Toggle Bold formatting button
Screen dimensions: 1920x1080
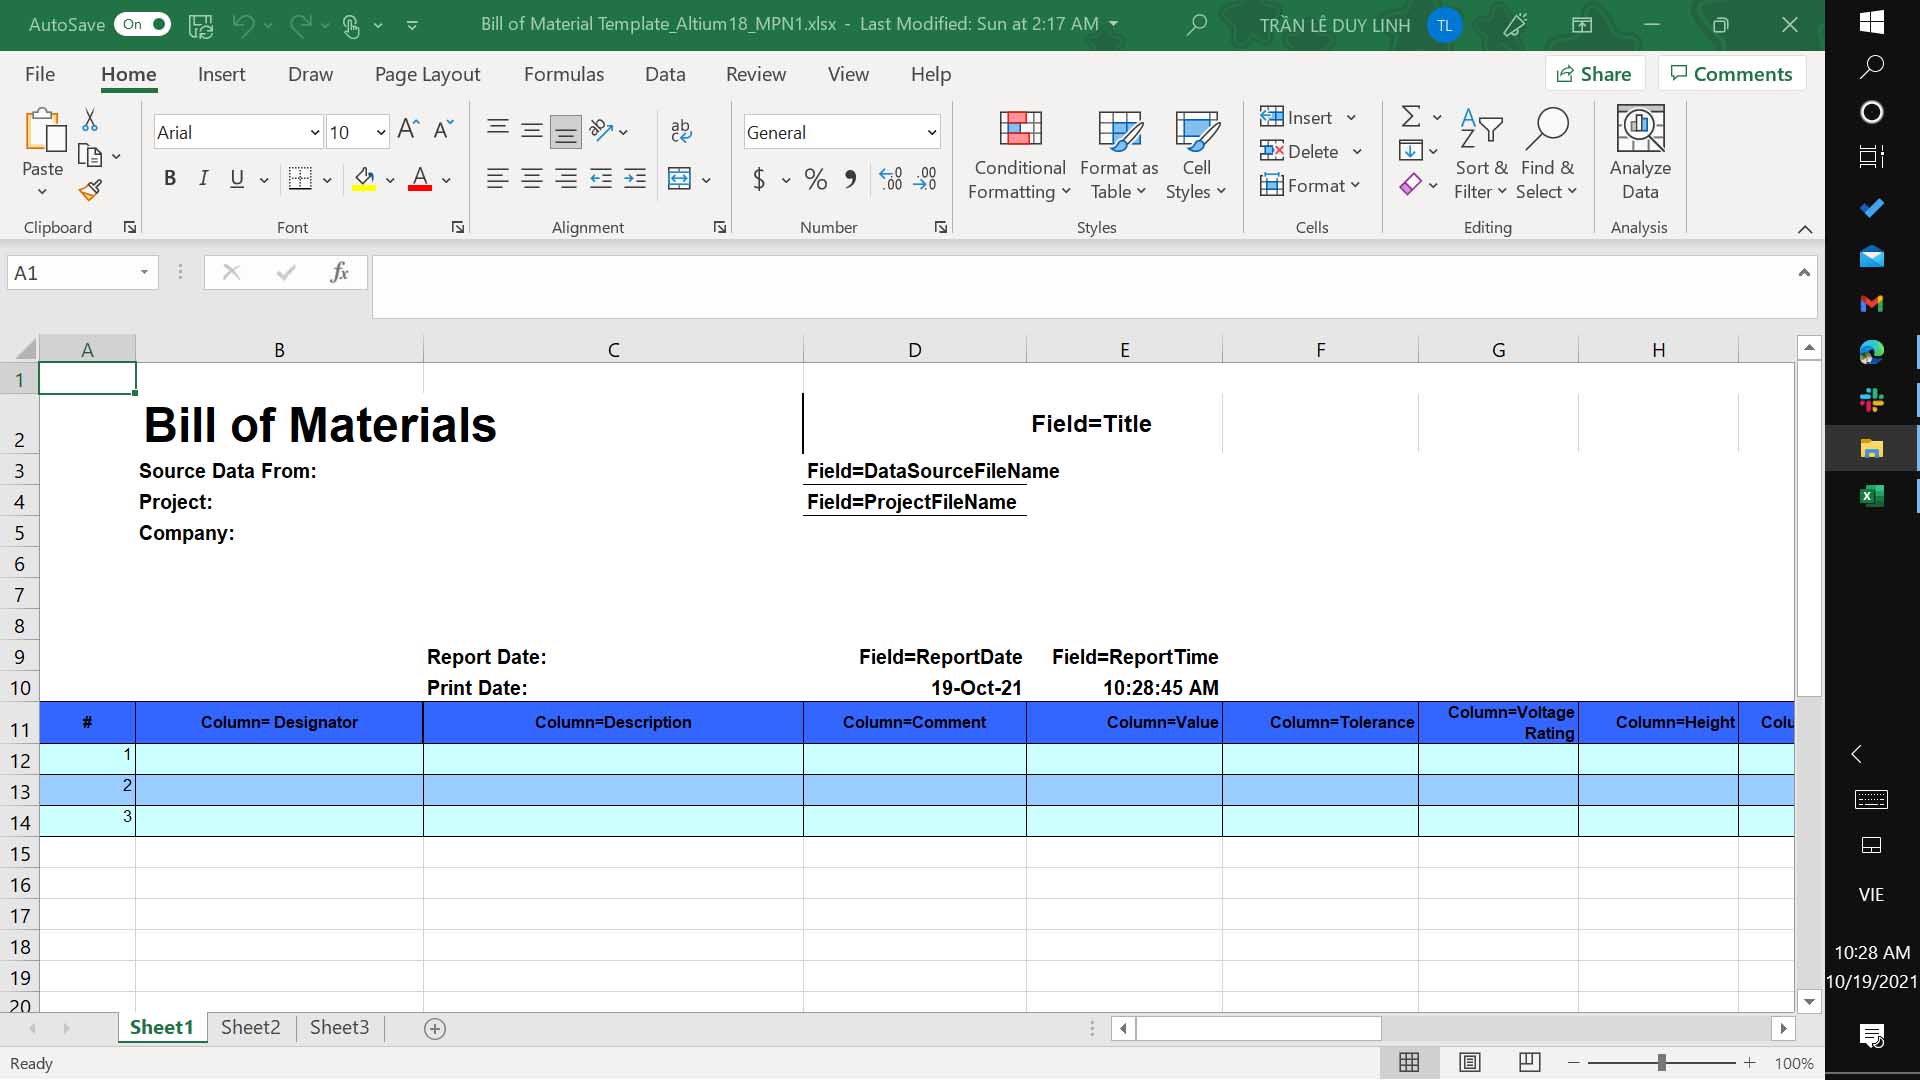[x=170, y=179]
